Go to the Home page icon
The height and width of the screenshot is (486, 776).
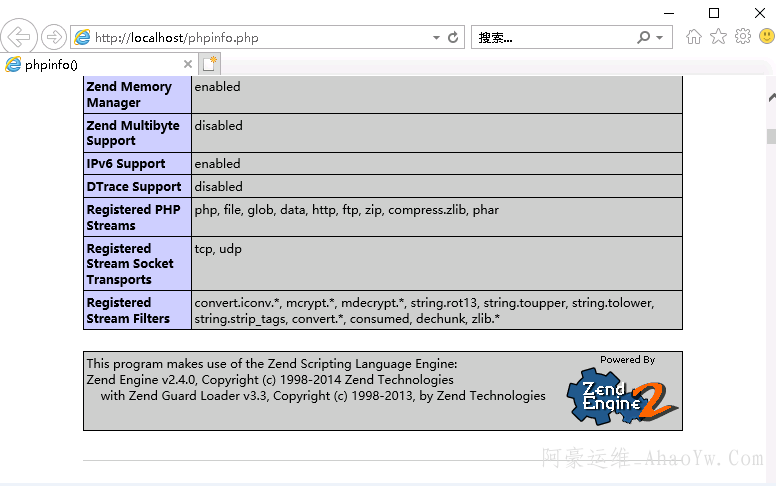[x=694, y=37]
